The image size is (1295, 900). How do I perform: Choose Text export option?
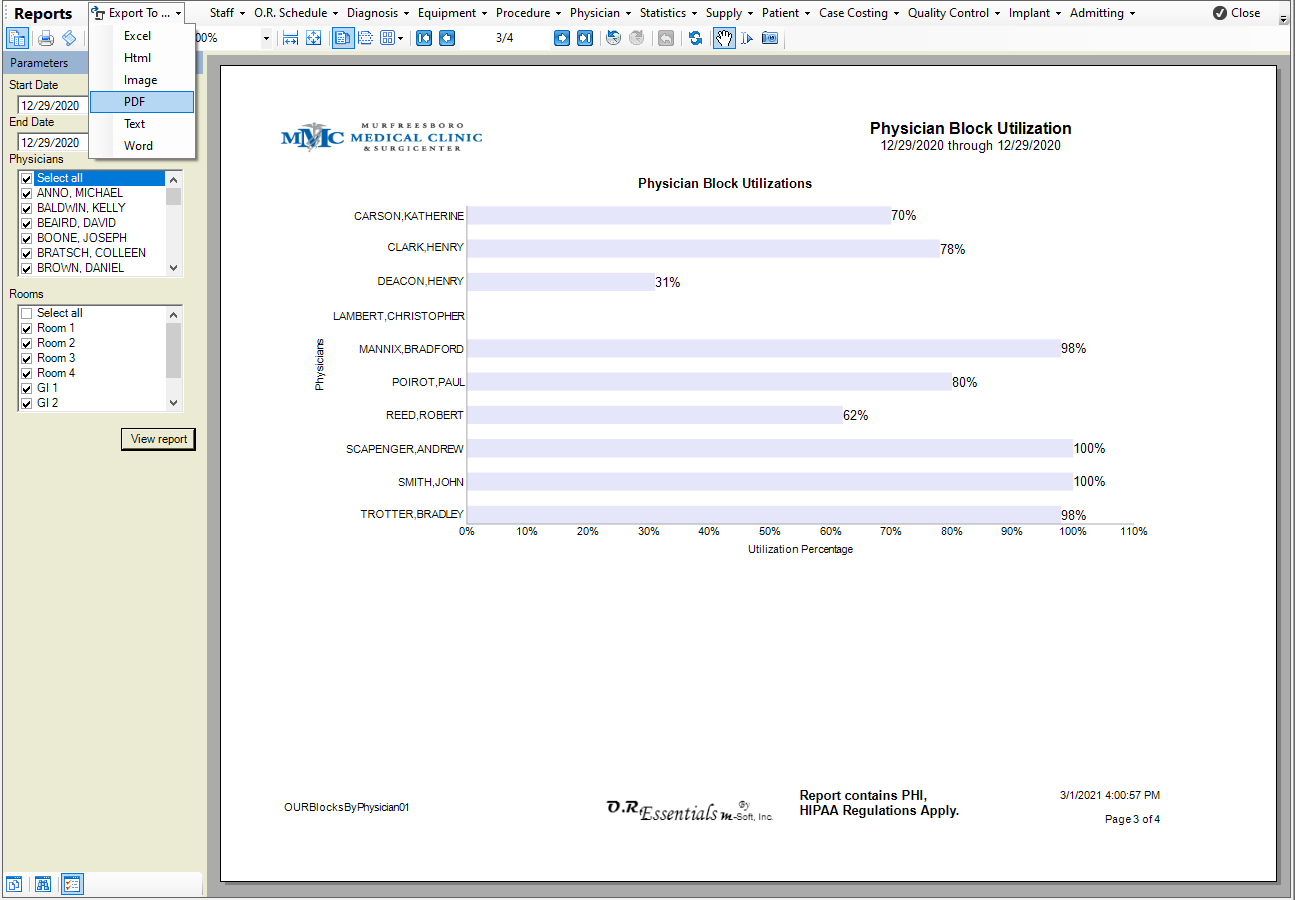pyautogui.click(x=141, y=124)
